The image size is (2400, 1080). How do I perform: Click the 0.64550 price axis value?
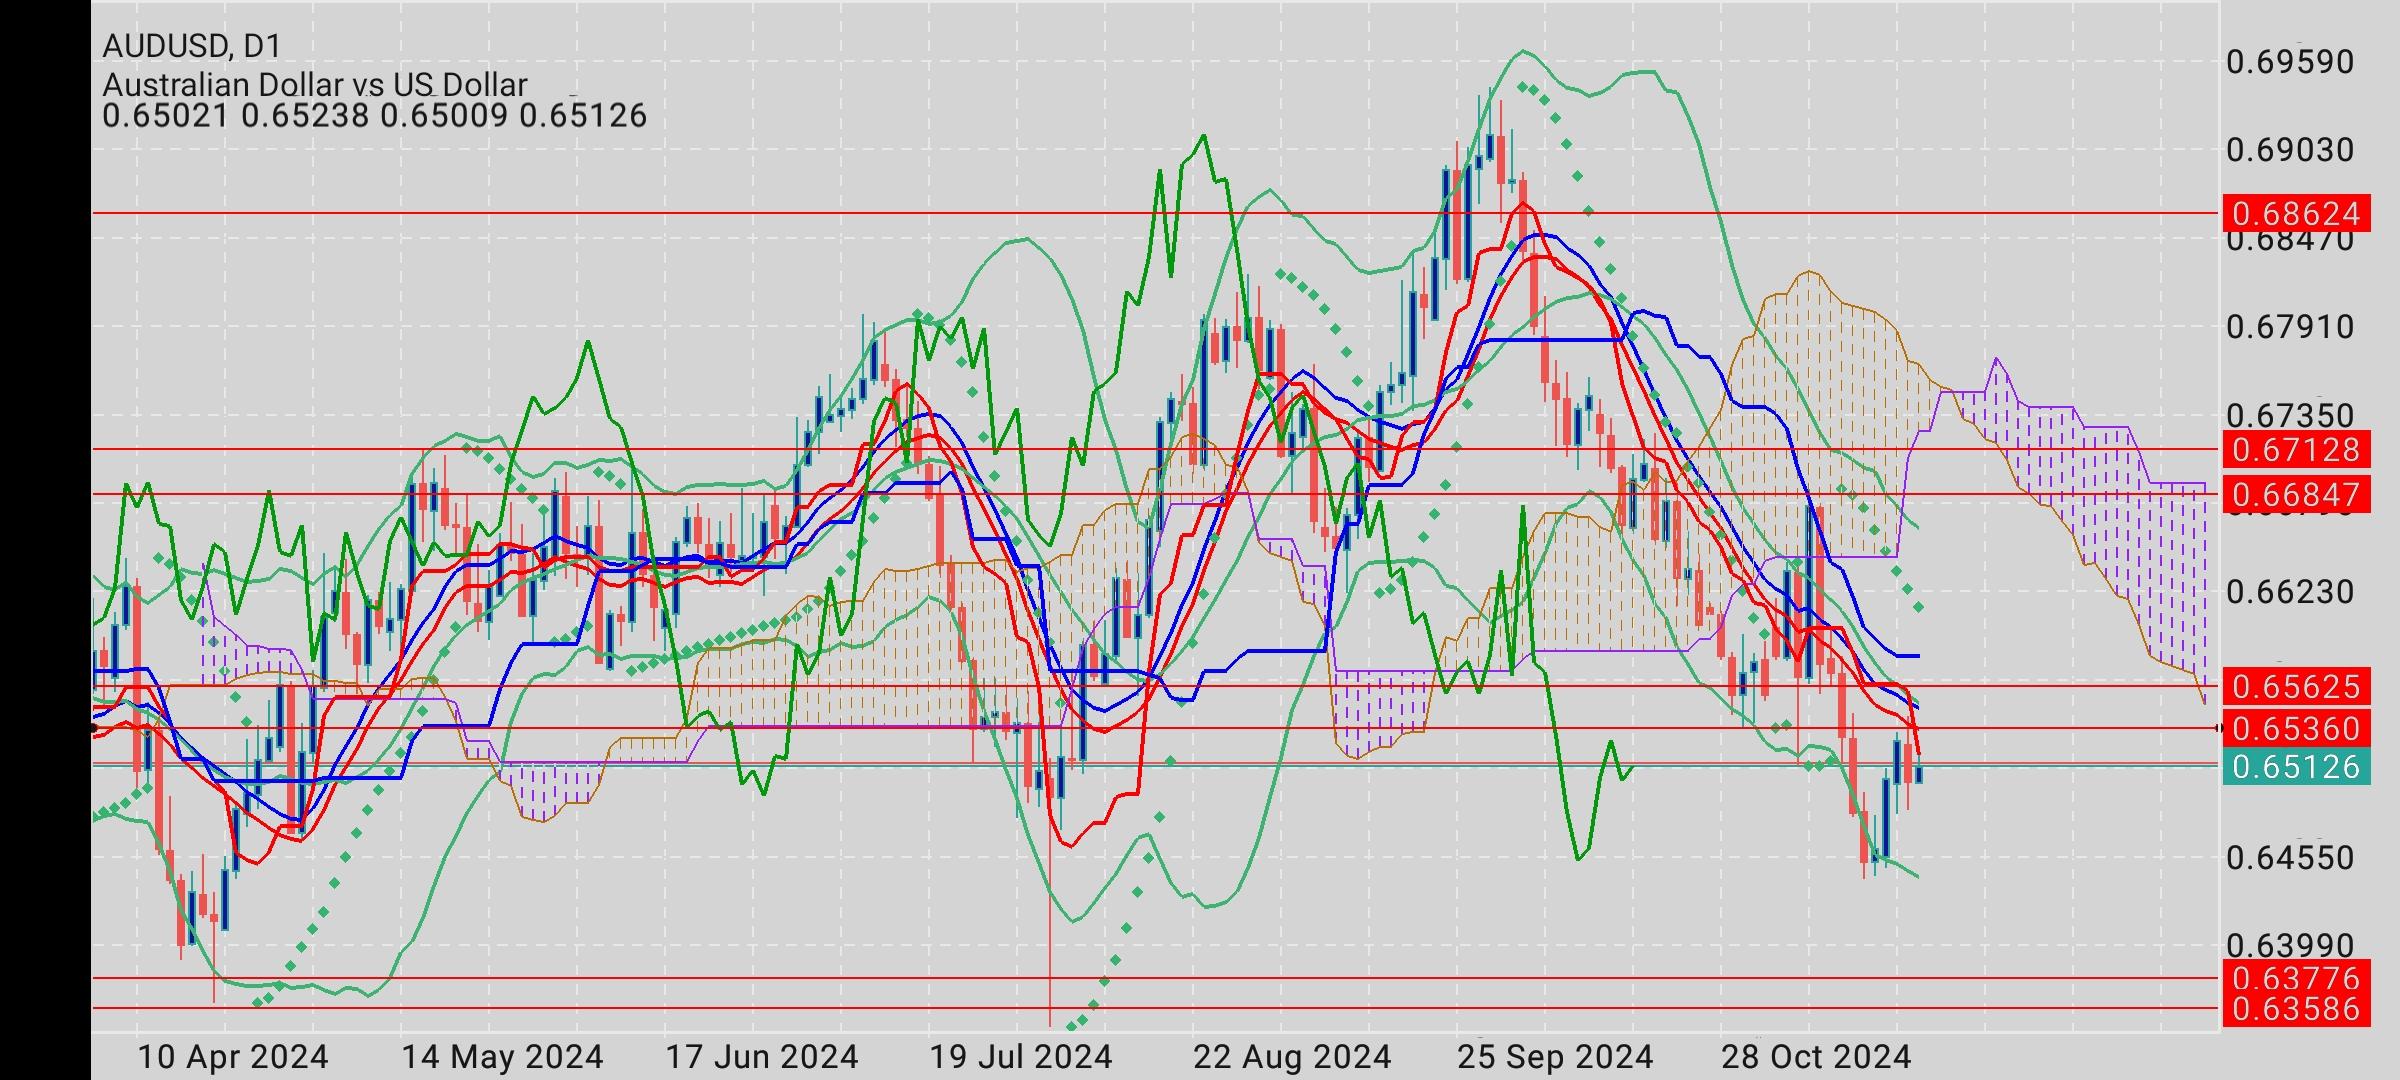click(x=2290, y=858)
